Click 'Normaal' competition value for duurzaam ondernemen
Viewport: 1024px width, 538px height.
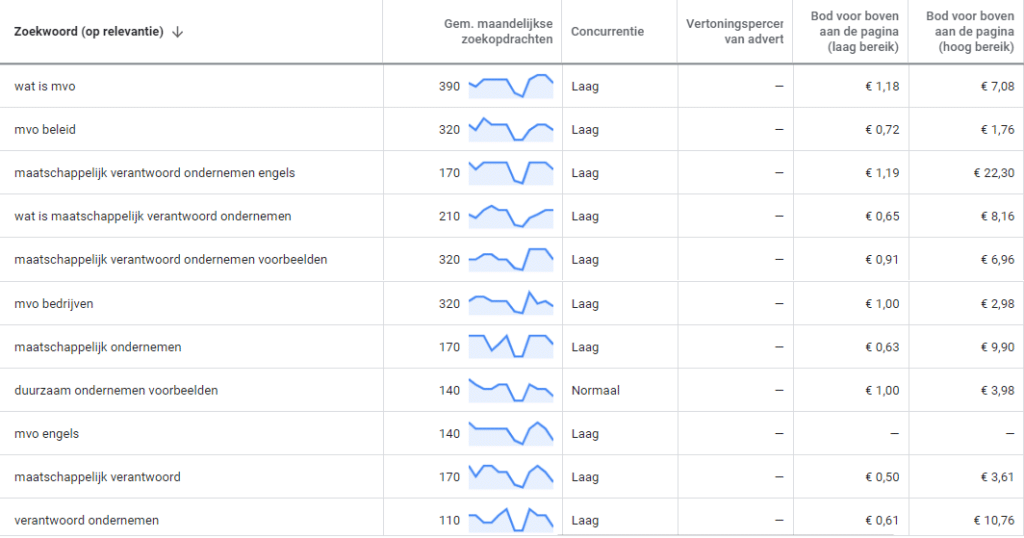[x=596, y=390]
